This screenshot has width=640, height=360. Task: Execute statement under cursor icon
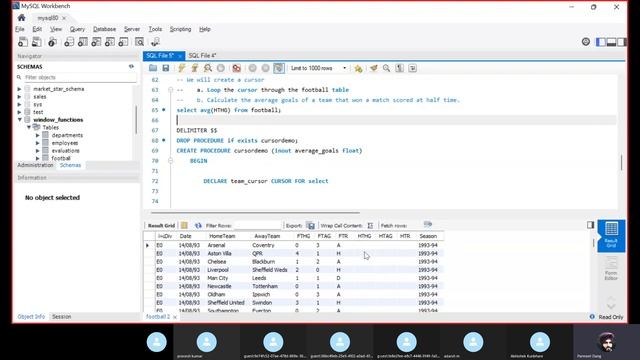click(x=195, y=68)
